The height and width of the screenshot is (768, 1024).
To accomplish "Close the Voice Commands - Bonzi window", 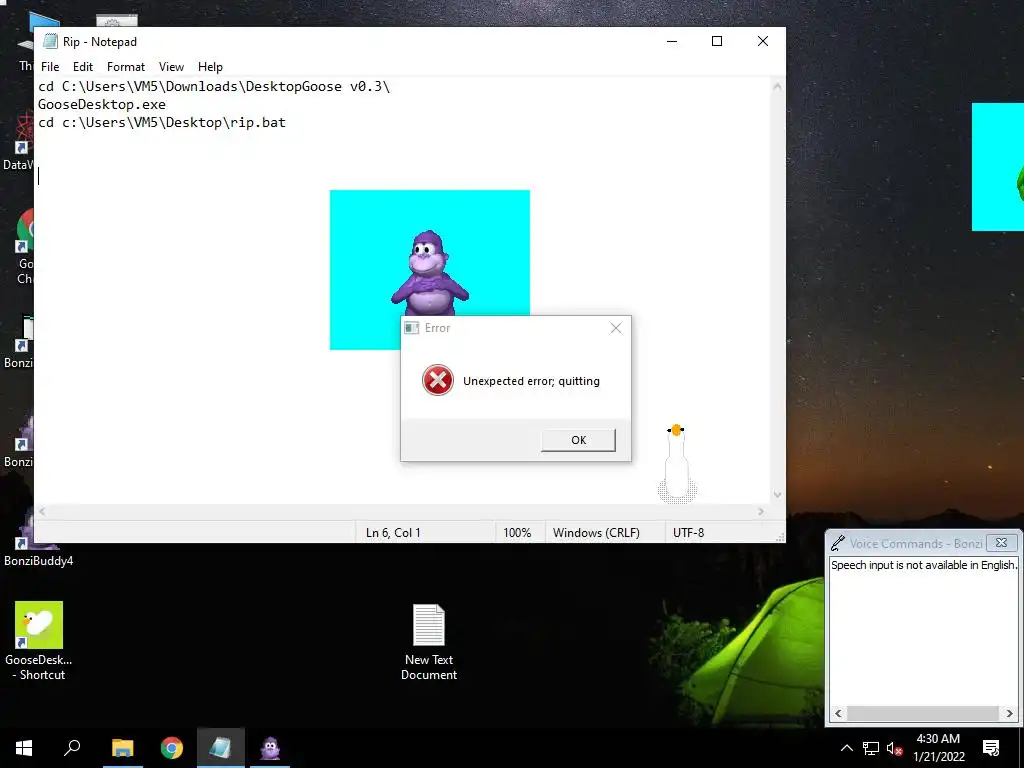I will pos(1001,543).
